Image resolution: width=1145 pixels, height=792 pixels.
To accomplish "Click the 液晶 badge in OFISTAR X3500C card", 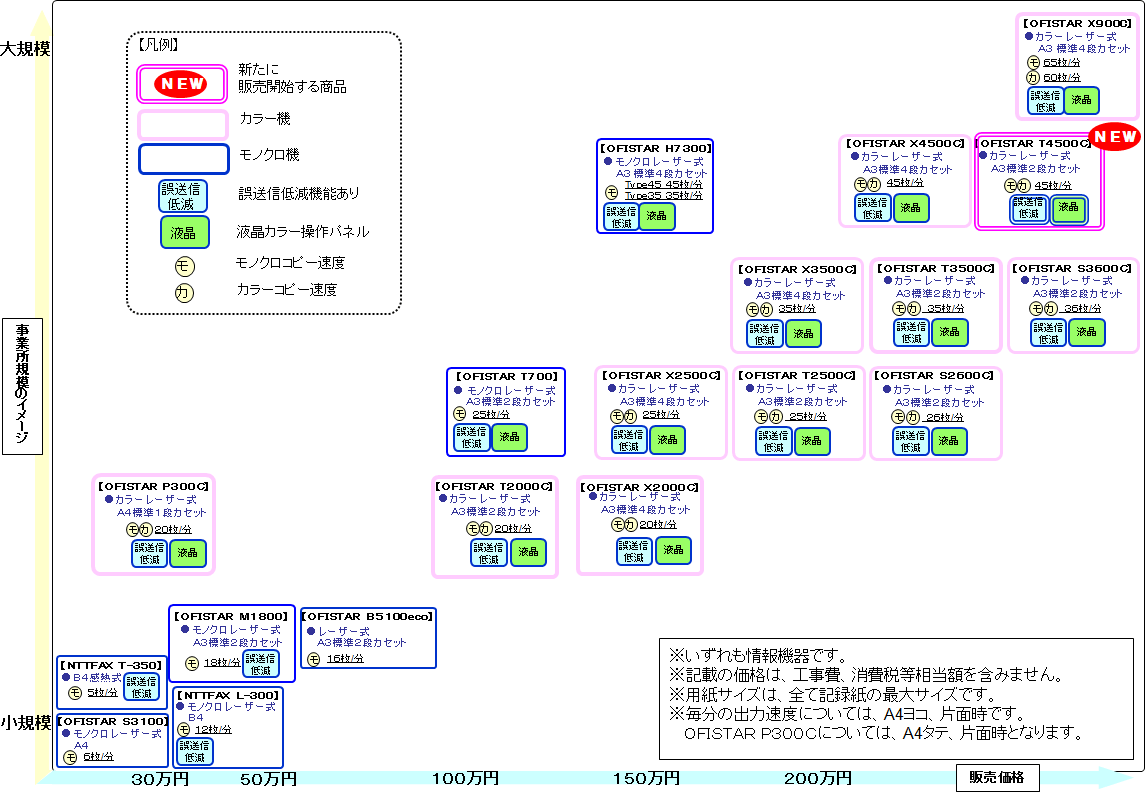I will click(x=803, y=334).
